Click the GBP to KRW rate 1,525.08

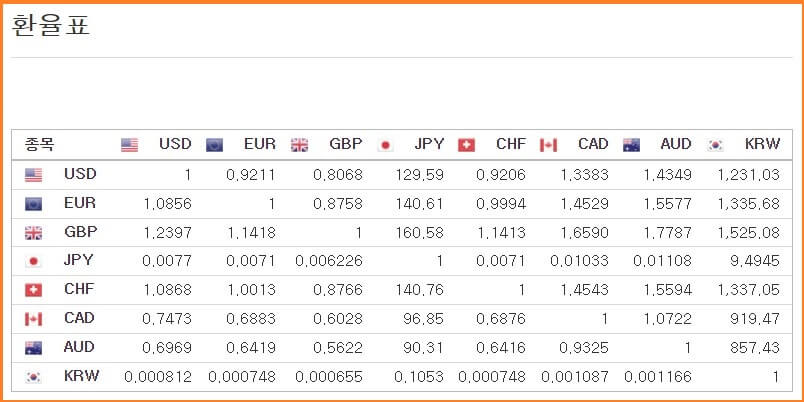749,233
